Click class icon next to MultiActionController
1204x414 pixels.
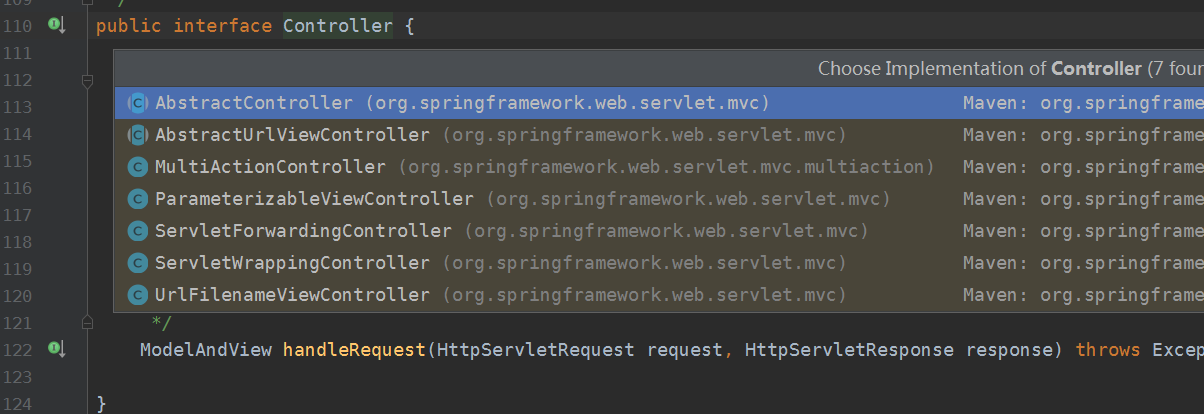[137, 167]
